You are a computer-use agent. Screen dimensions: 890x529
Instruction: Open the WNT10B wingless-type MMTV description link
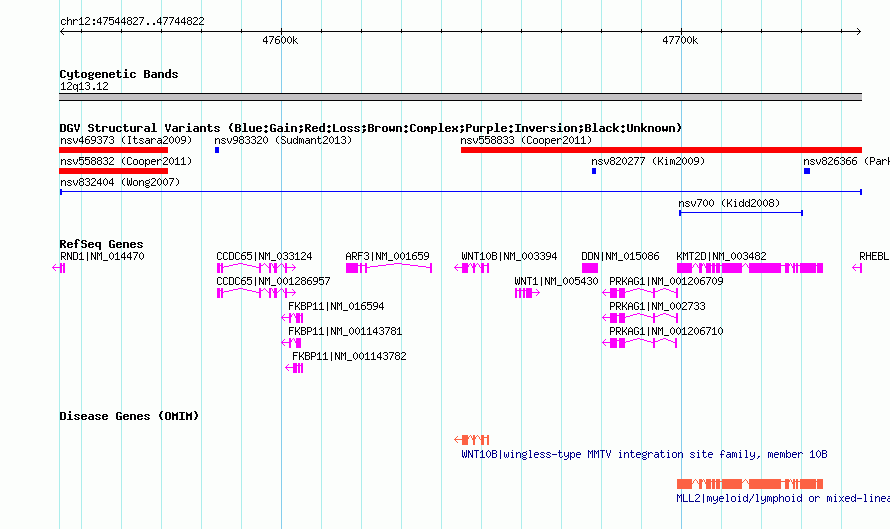click(x=644, y=455)
